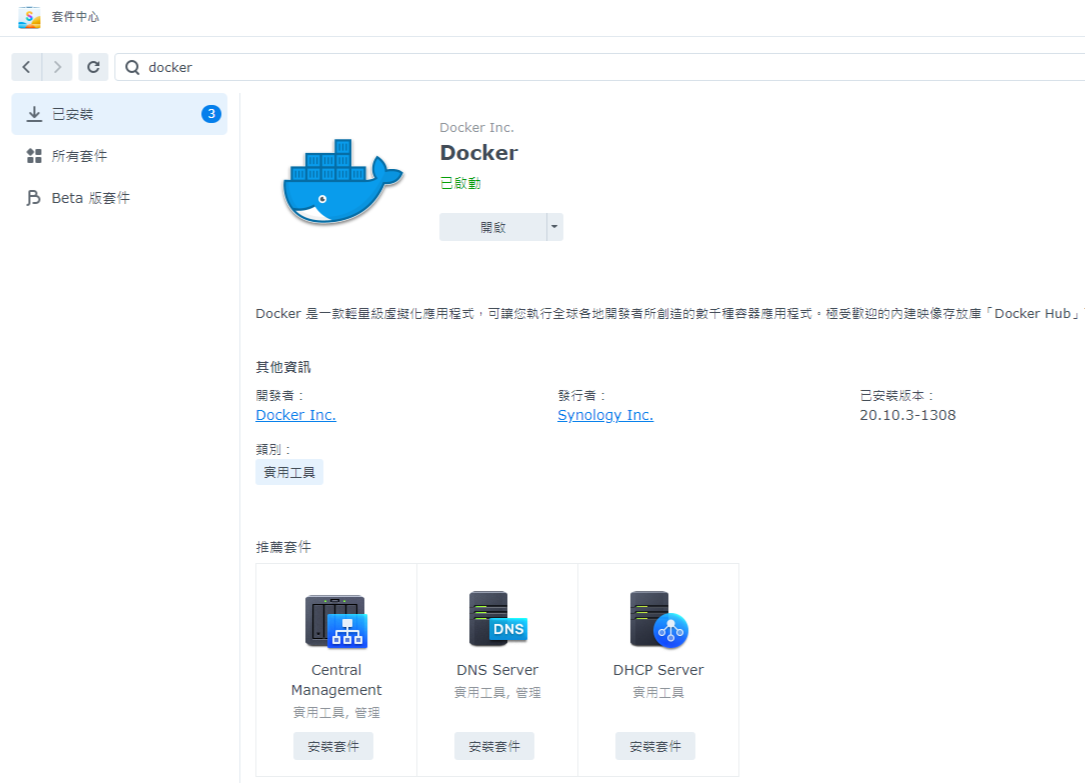Screen dimensions: 1085x783
Task: Click the Beta icon in sidebar
Action: [x=33, y=198]
